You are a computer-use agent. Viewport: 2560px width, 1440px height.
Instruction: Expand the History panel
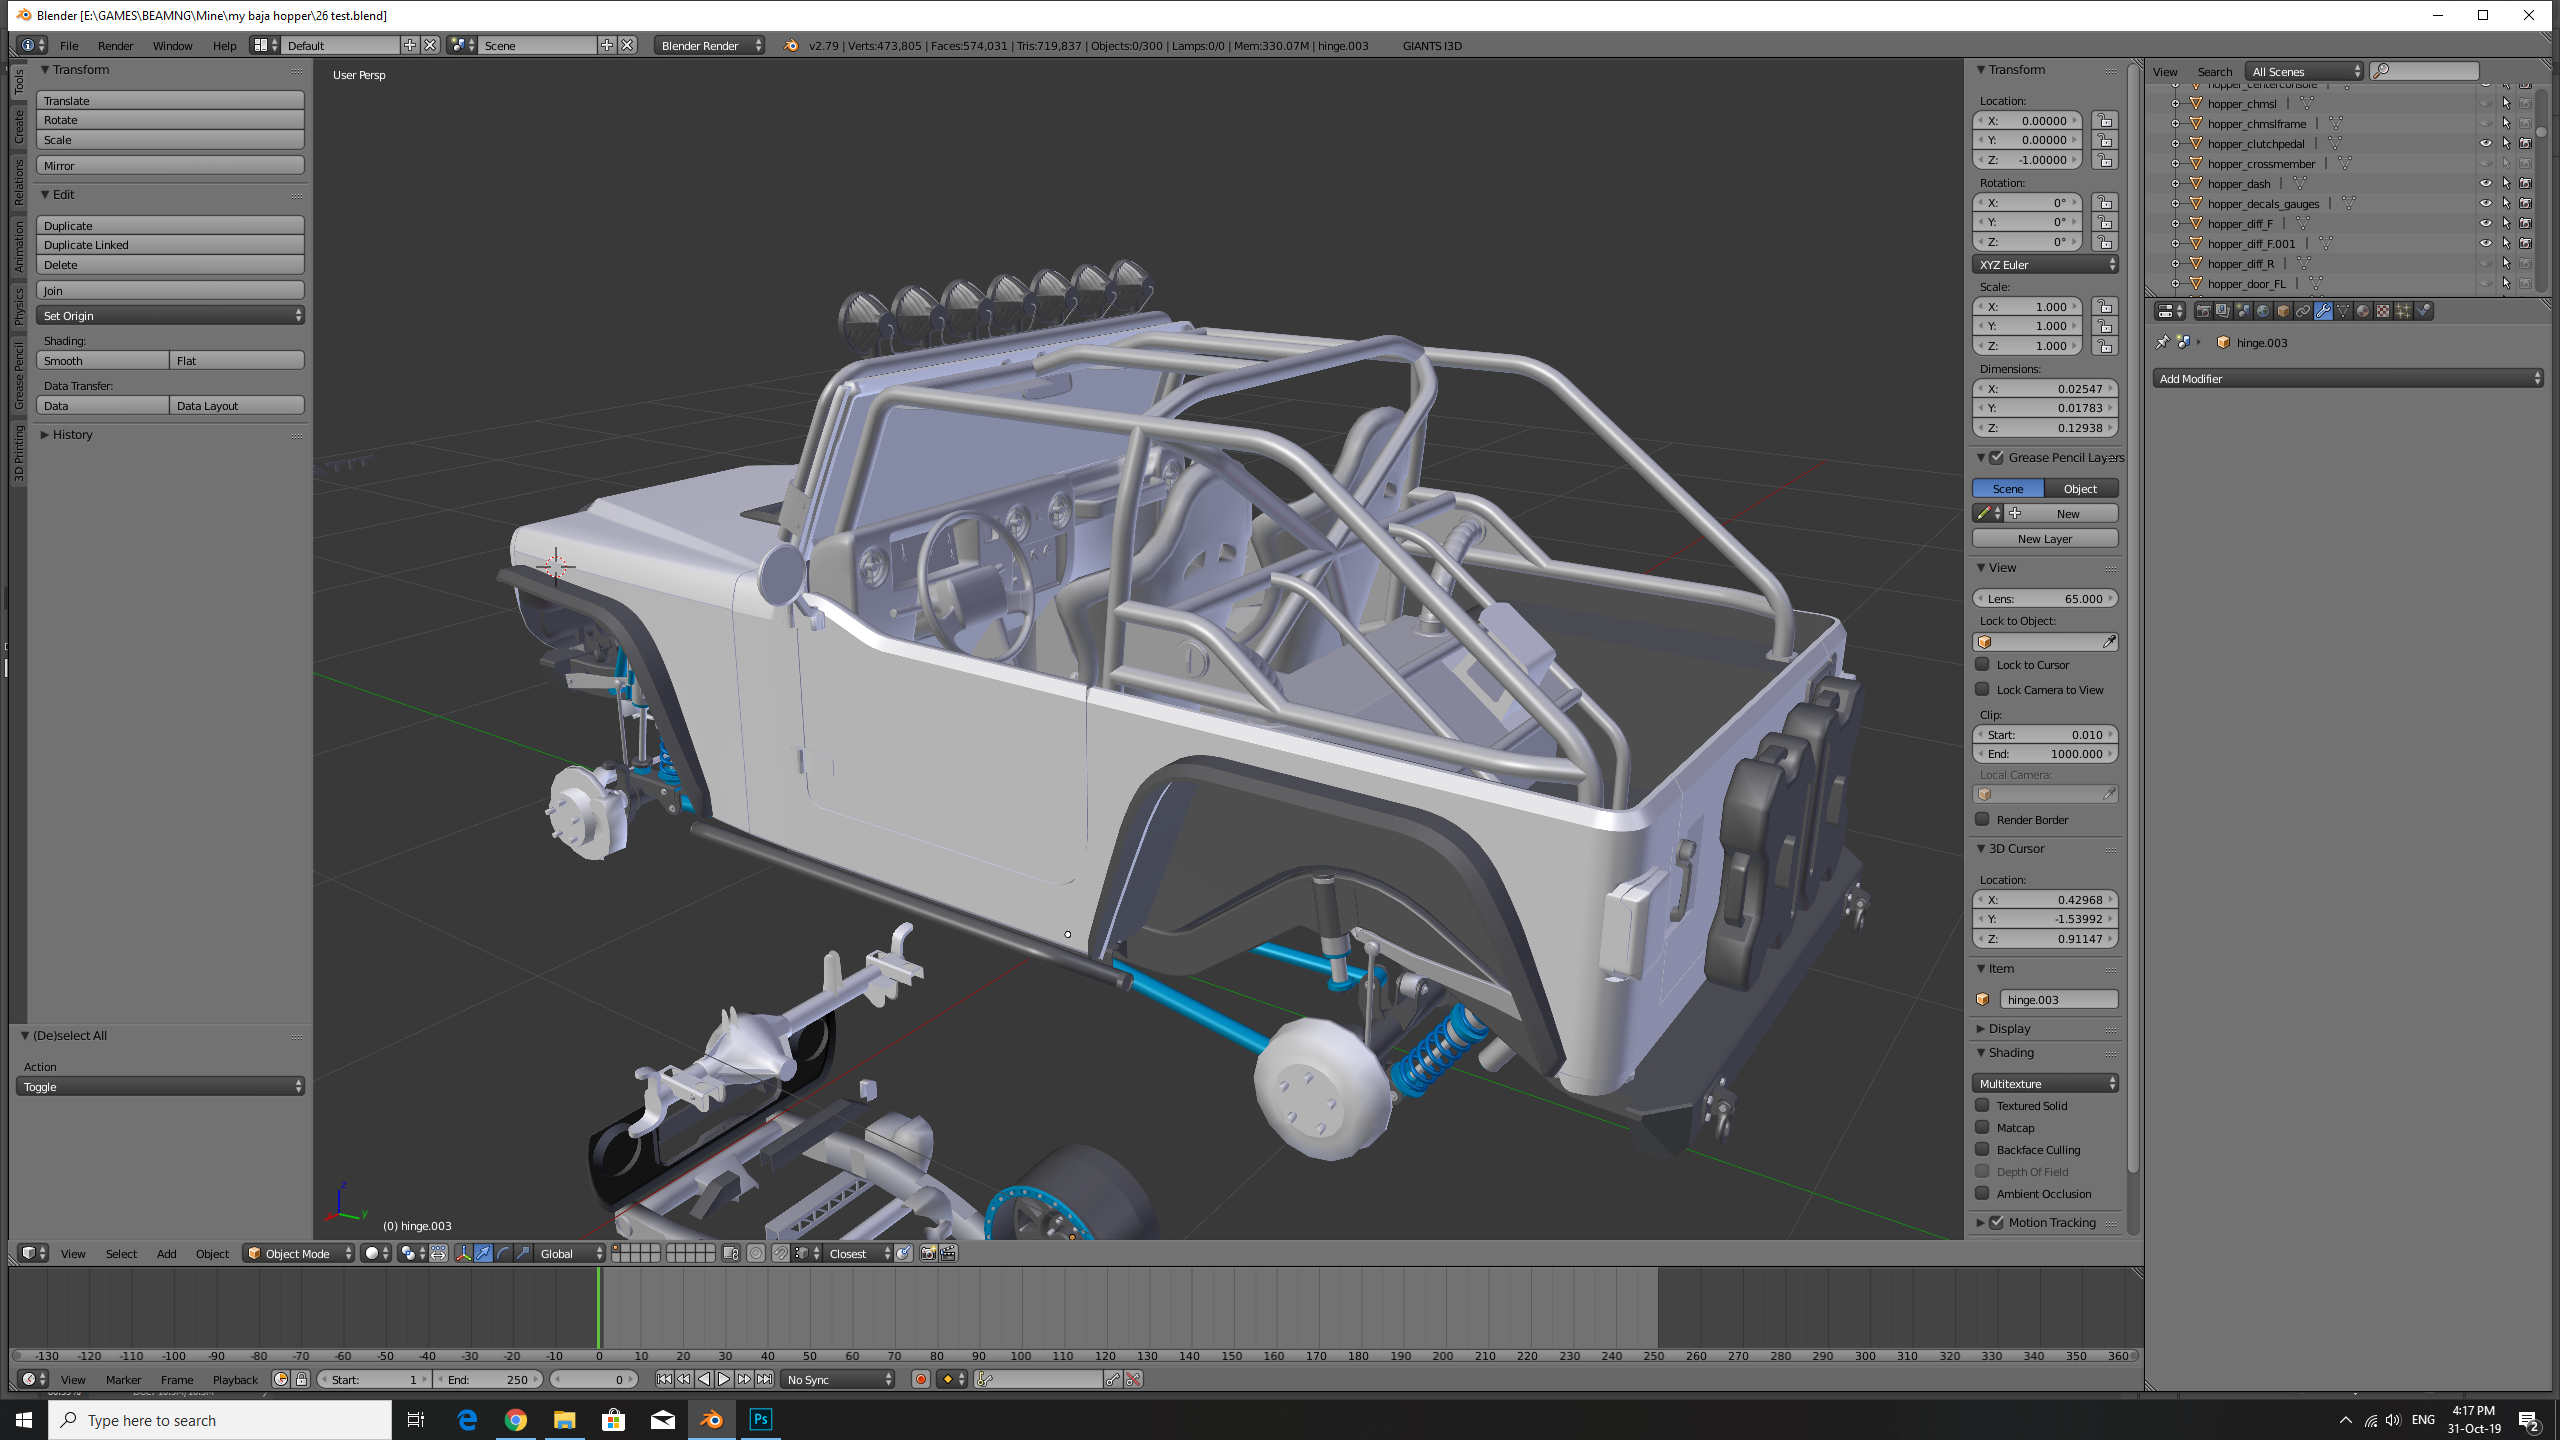pyautogui.click(x=72, y=435)
